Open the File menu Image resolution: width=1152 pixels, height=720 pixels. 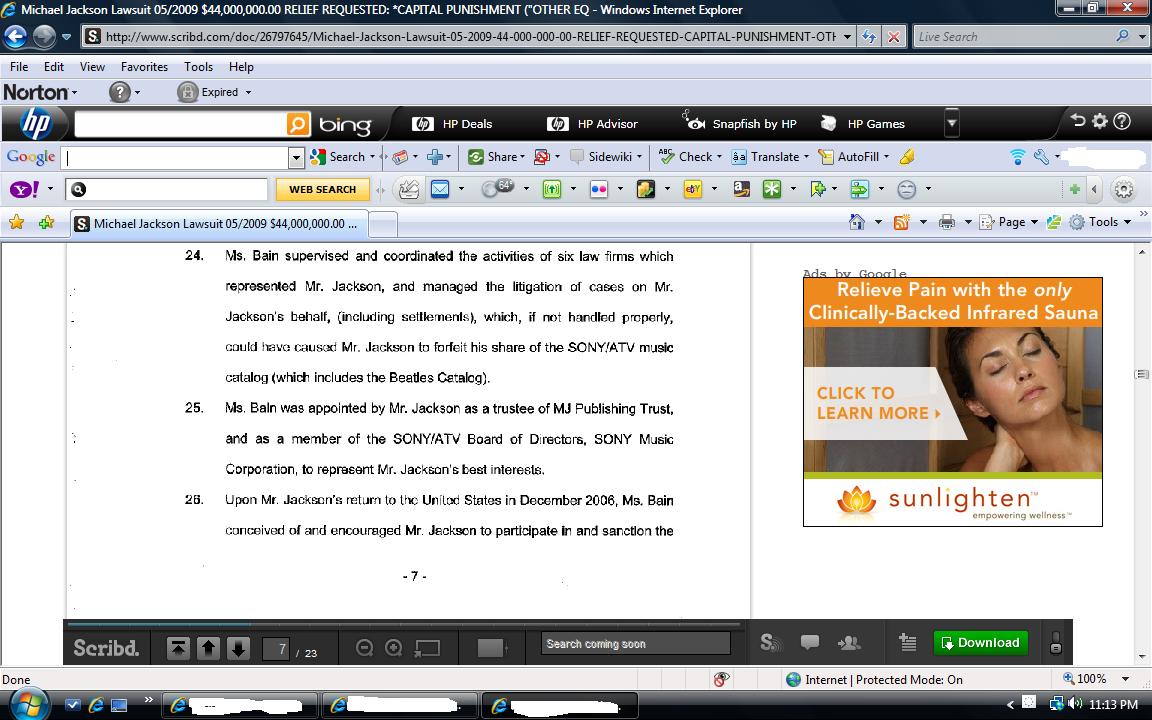19,67
